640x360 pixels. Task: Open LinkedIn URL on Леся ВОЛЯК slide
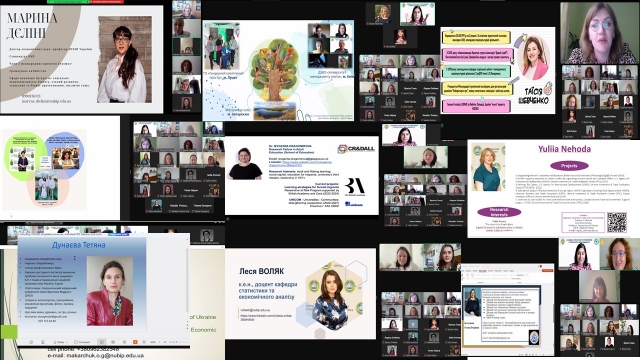(266, 318)
